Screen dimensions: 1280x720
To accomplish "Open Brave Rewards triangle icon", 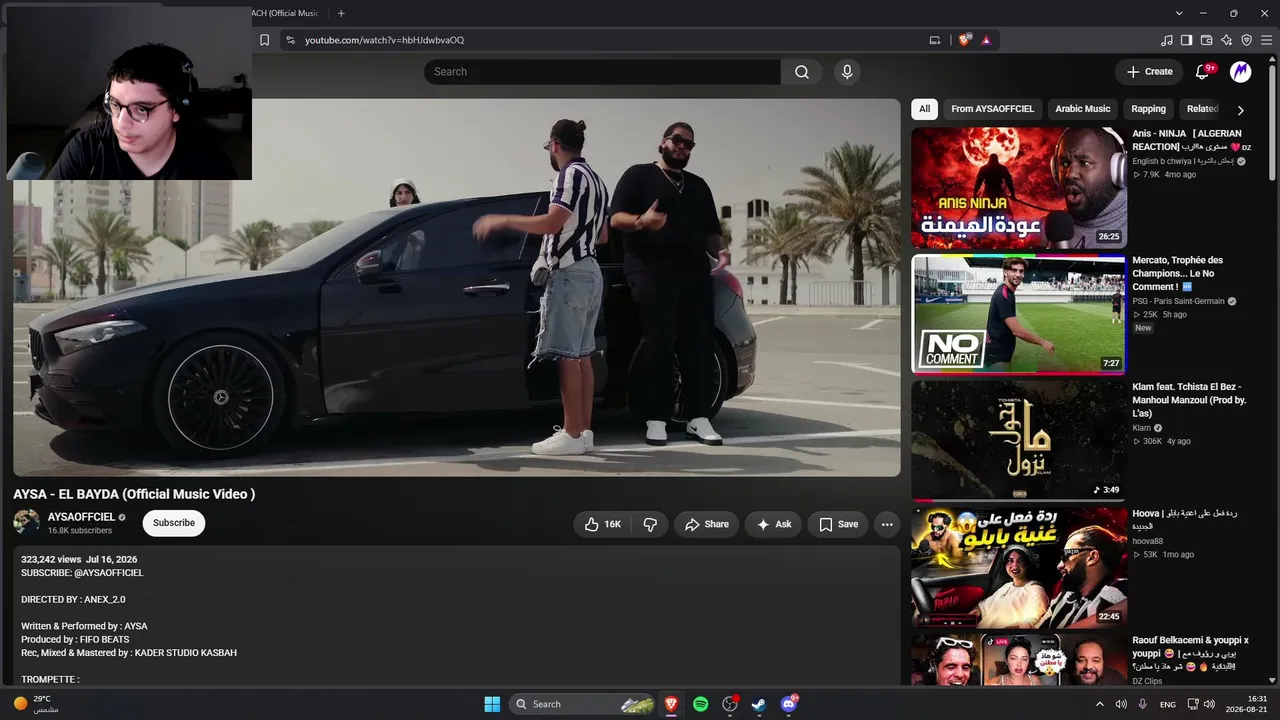I will tap(986, 40).
